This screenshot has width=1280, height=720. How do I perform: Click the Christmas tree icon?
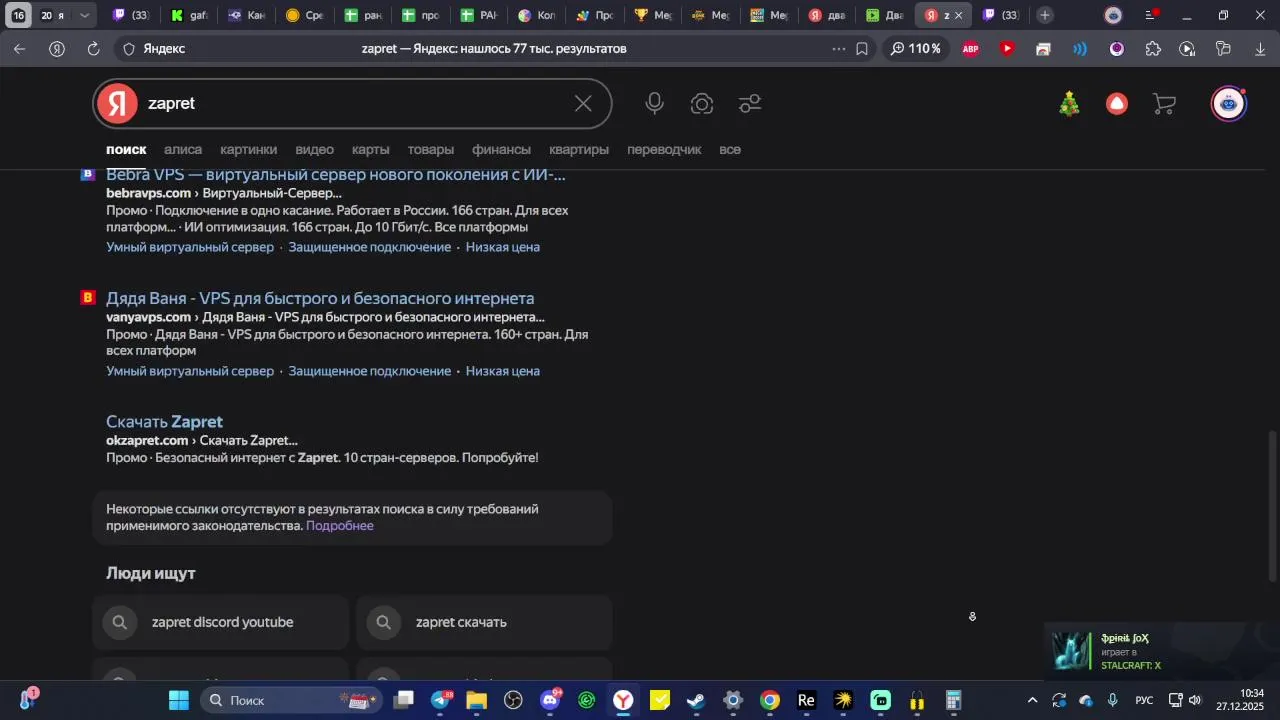pos(1070,104)
